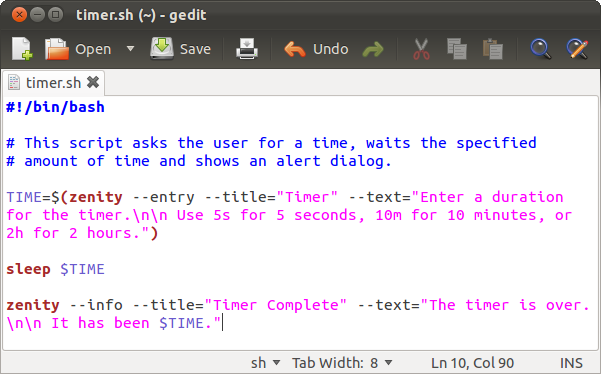Undo the last edit
Screen dimensions: 601x374
316,49
